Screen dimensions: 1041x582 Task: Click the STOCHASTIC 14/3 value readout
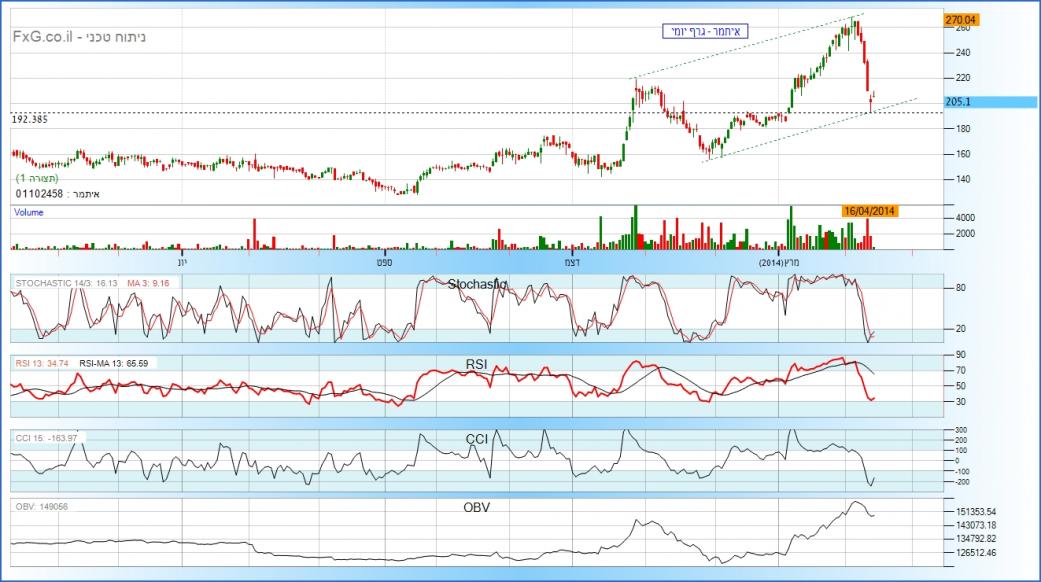[x=65, y=284]
